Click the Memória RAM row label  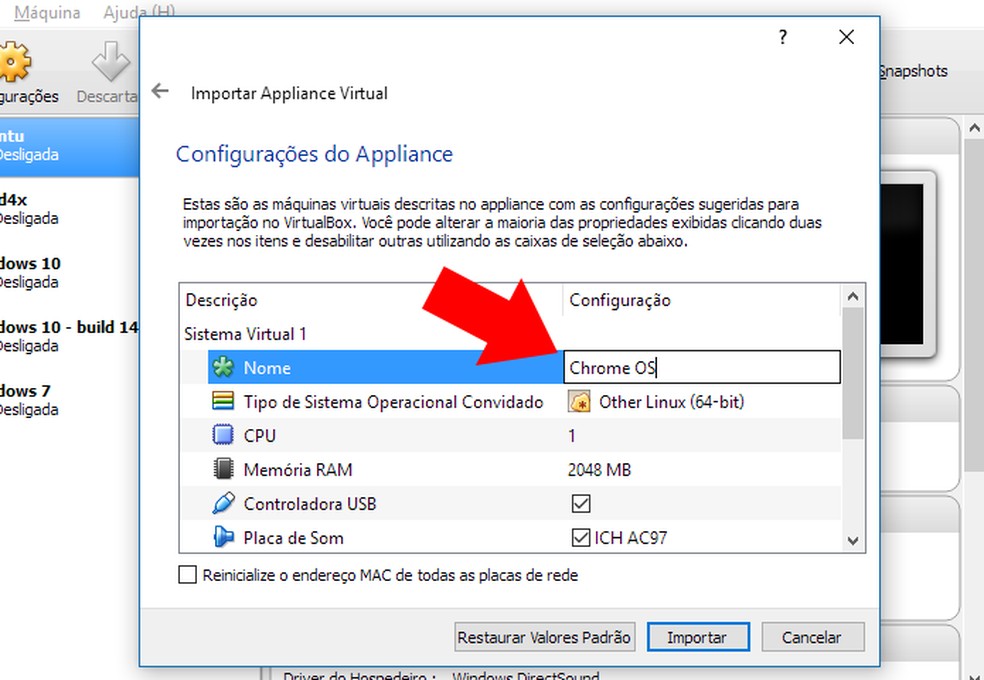298,469
